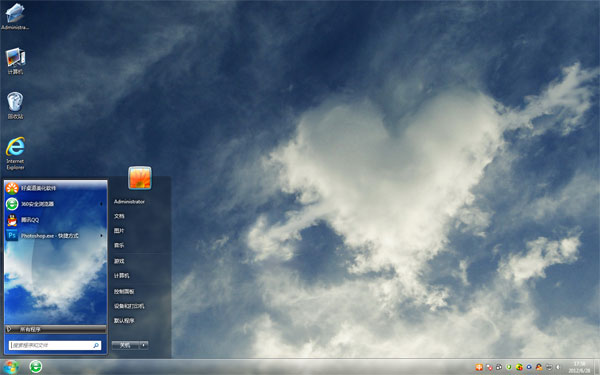Screen dimensions: 600x375
Task: Click the 360 browser taskbar icon
Action: coord(36,367)
